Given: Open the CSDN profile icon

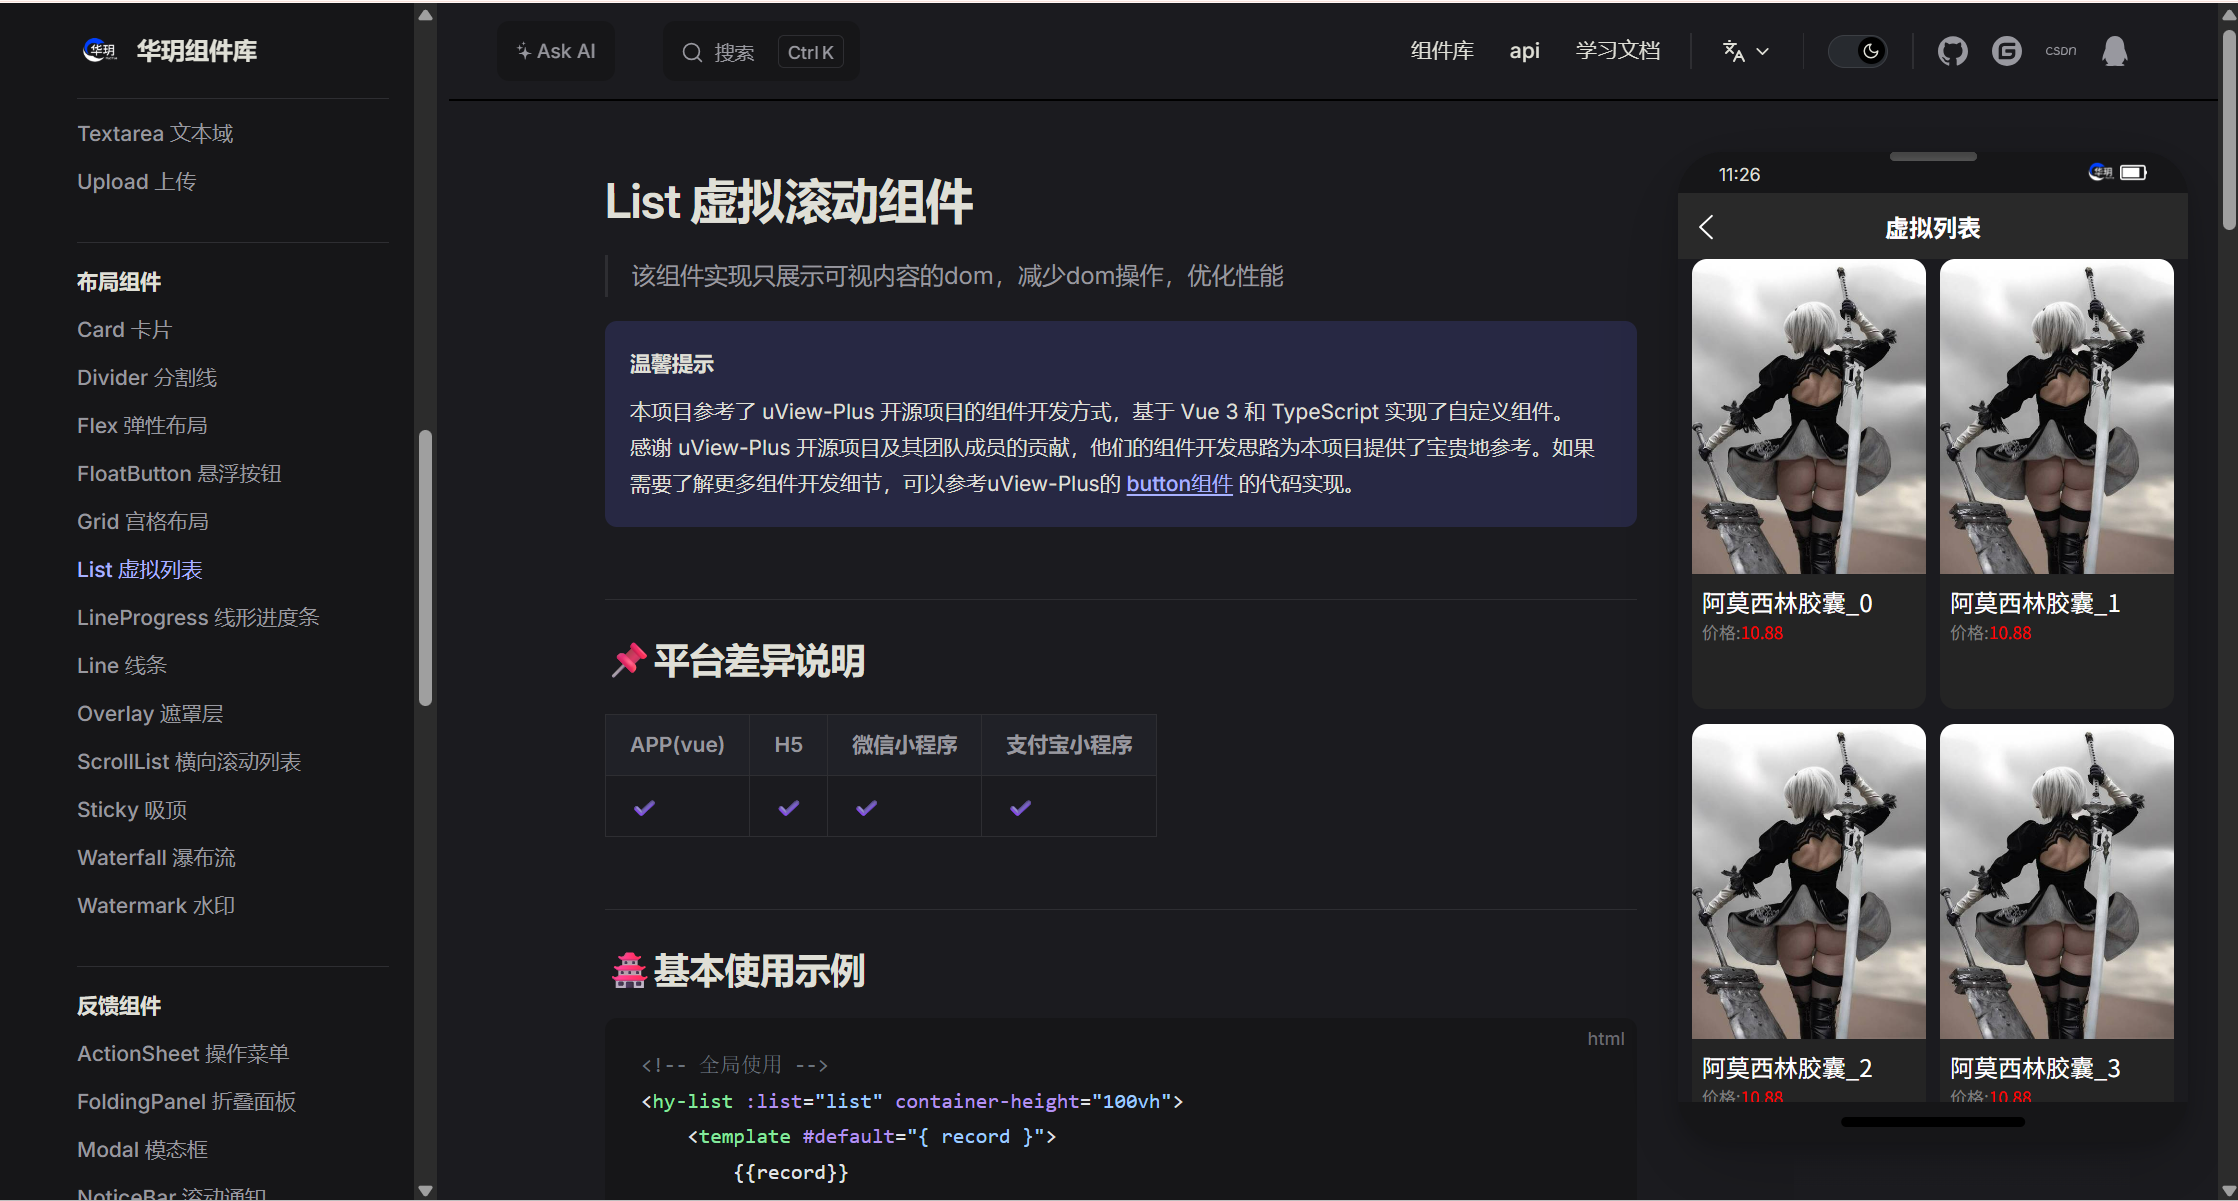Looking at the screenshot, I should click(x=2061, y=51).
